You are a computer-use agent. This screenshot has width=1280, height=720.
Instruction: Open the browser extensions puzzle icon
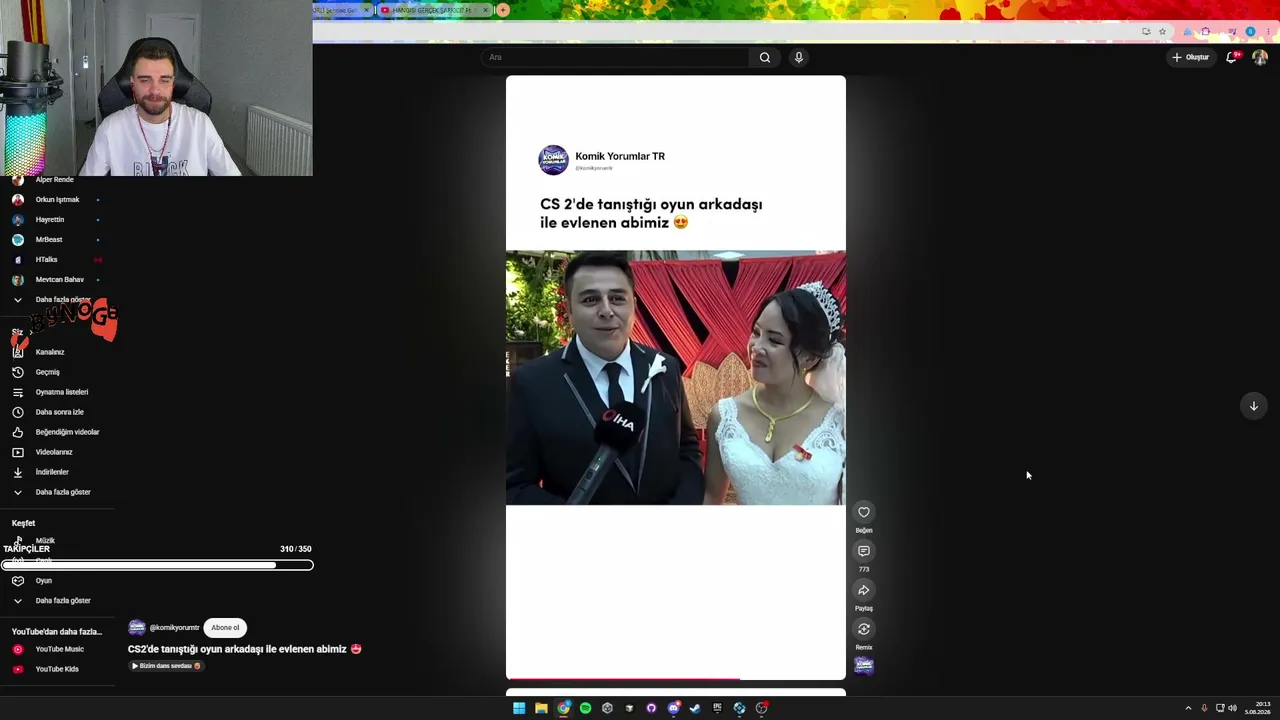pos(1205,32)
